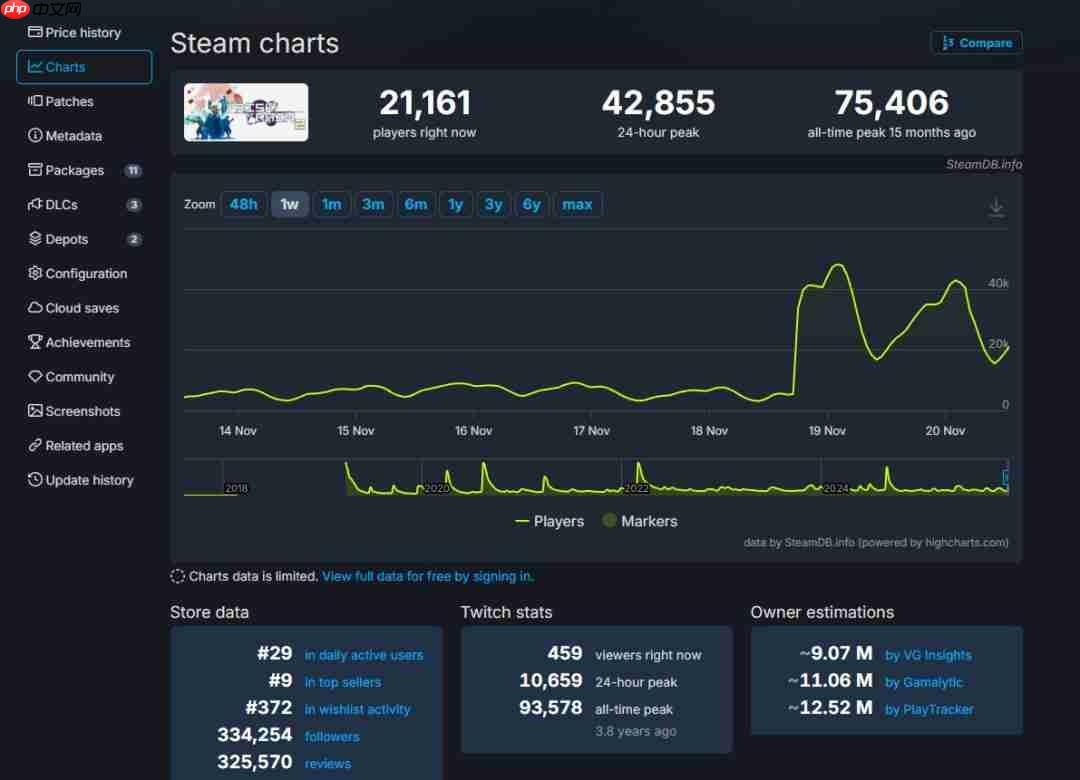Toggle the Markers series in legend
This screenshot has width=1080, height=780.
click(x=639, y=521)
